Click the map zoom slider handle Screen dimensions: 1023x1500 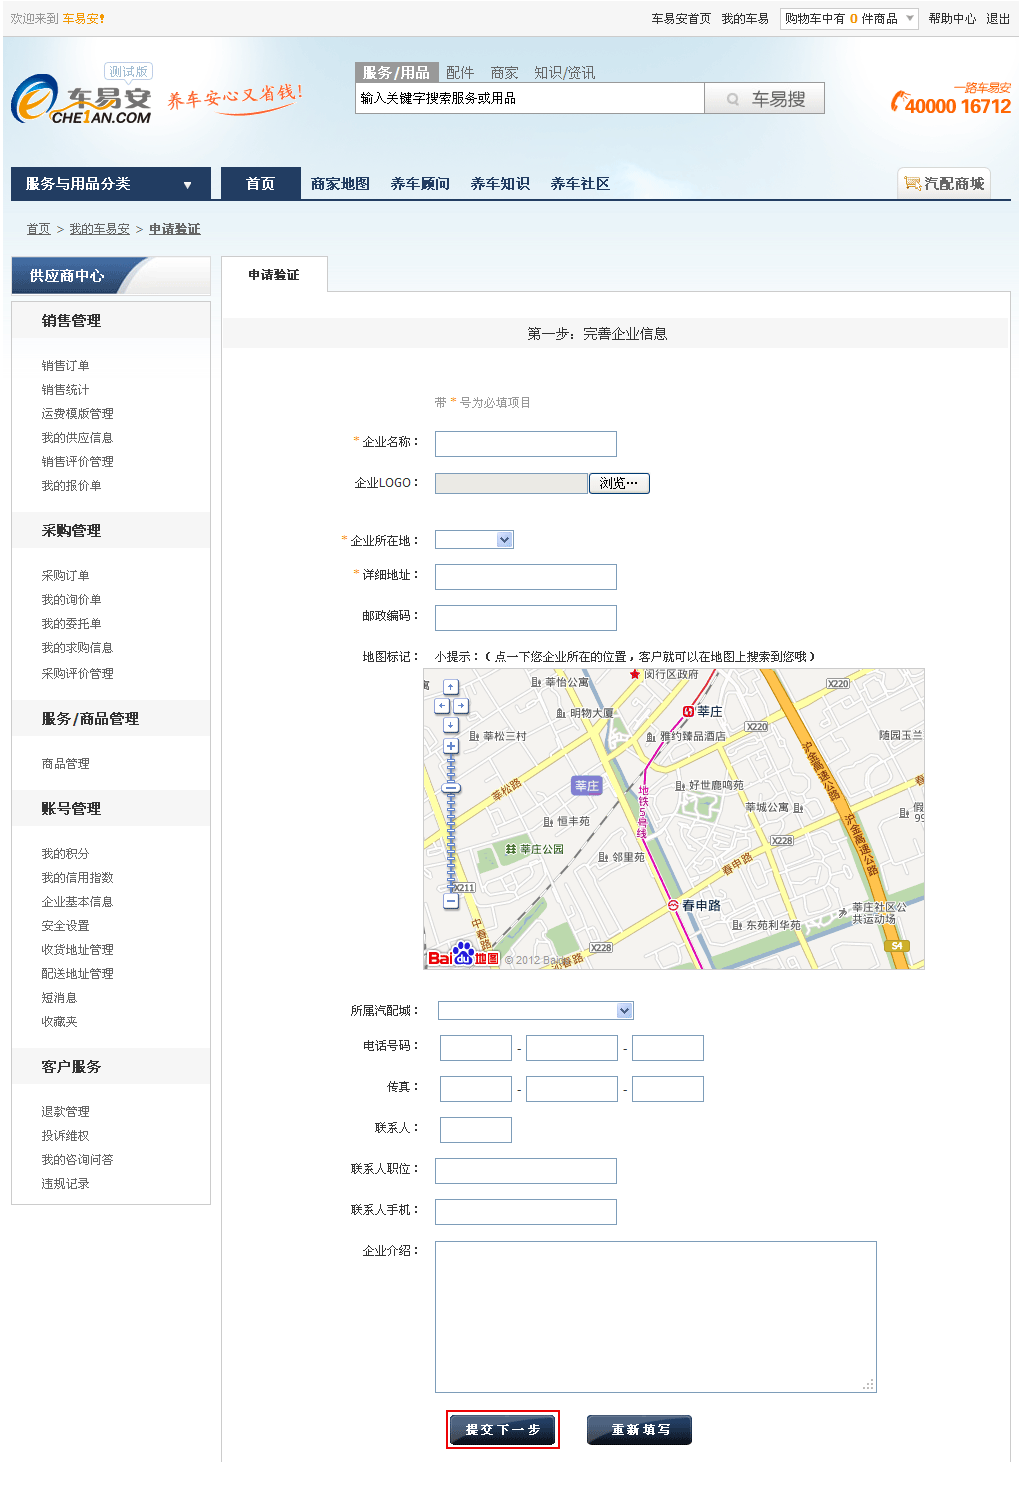coord(451,788)
